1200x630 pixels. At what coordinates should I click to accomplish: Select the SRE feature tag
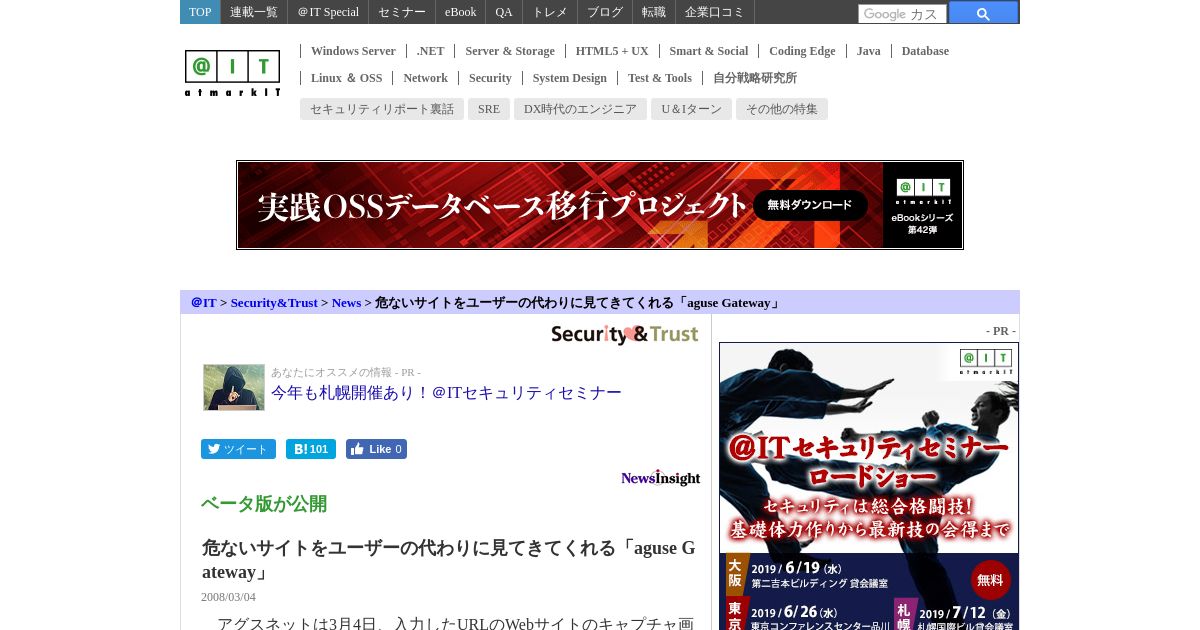(x=489, y=109)
